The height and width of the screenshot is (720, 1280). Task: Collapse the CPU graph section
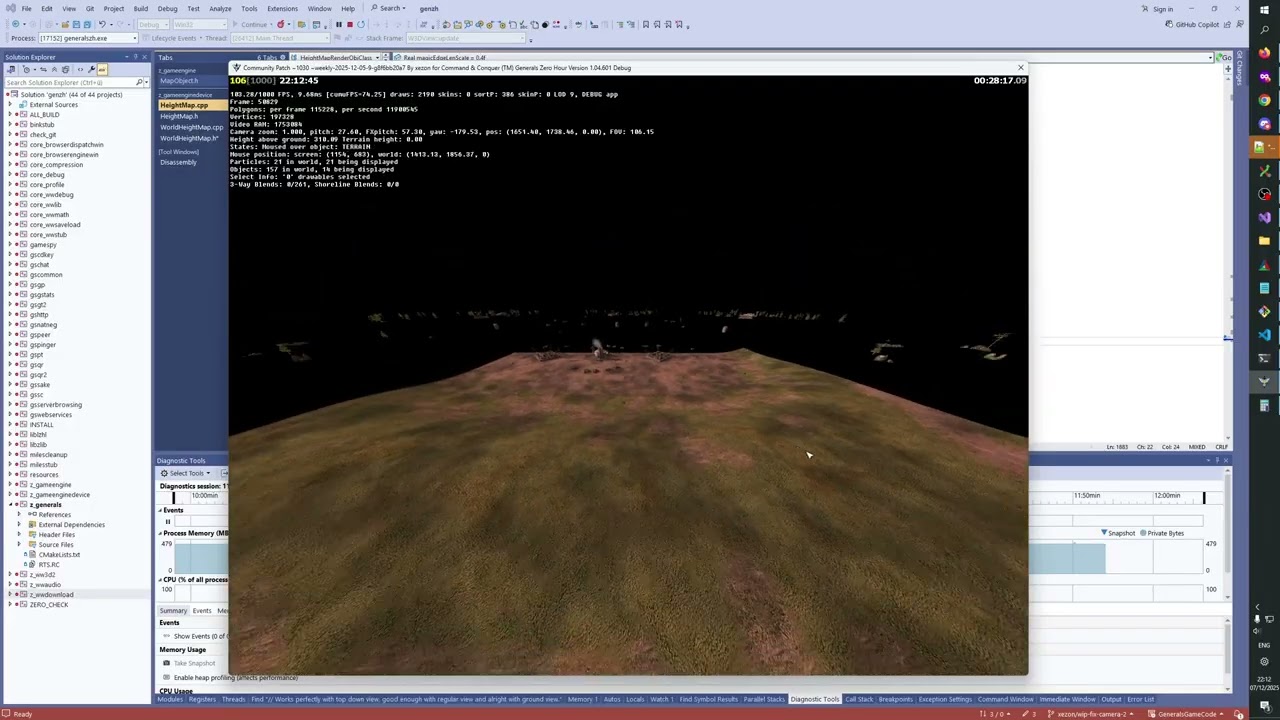tap(161, 579)
